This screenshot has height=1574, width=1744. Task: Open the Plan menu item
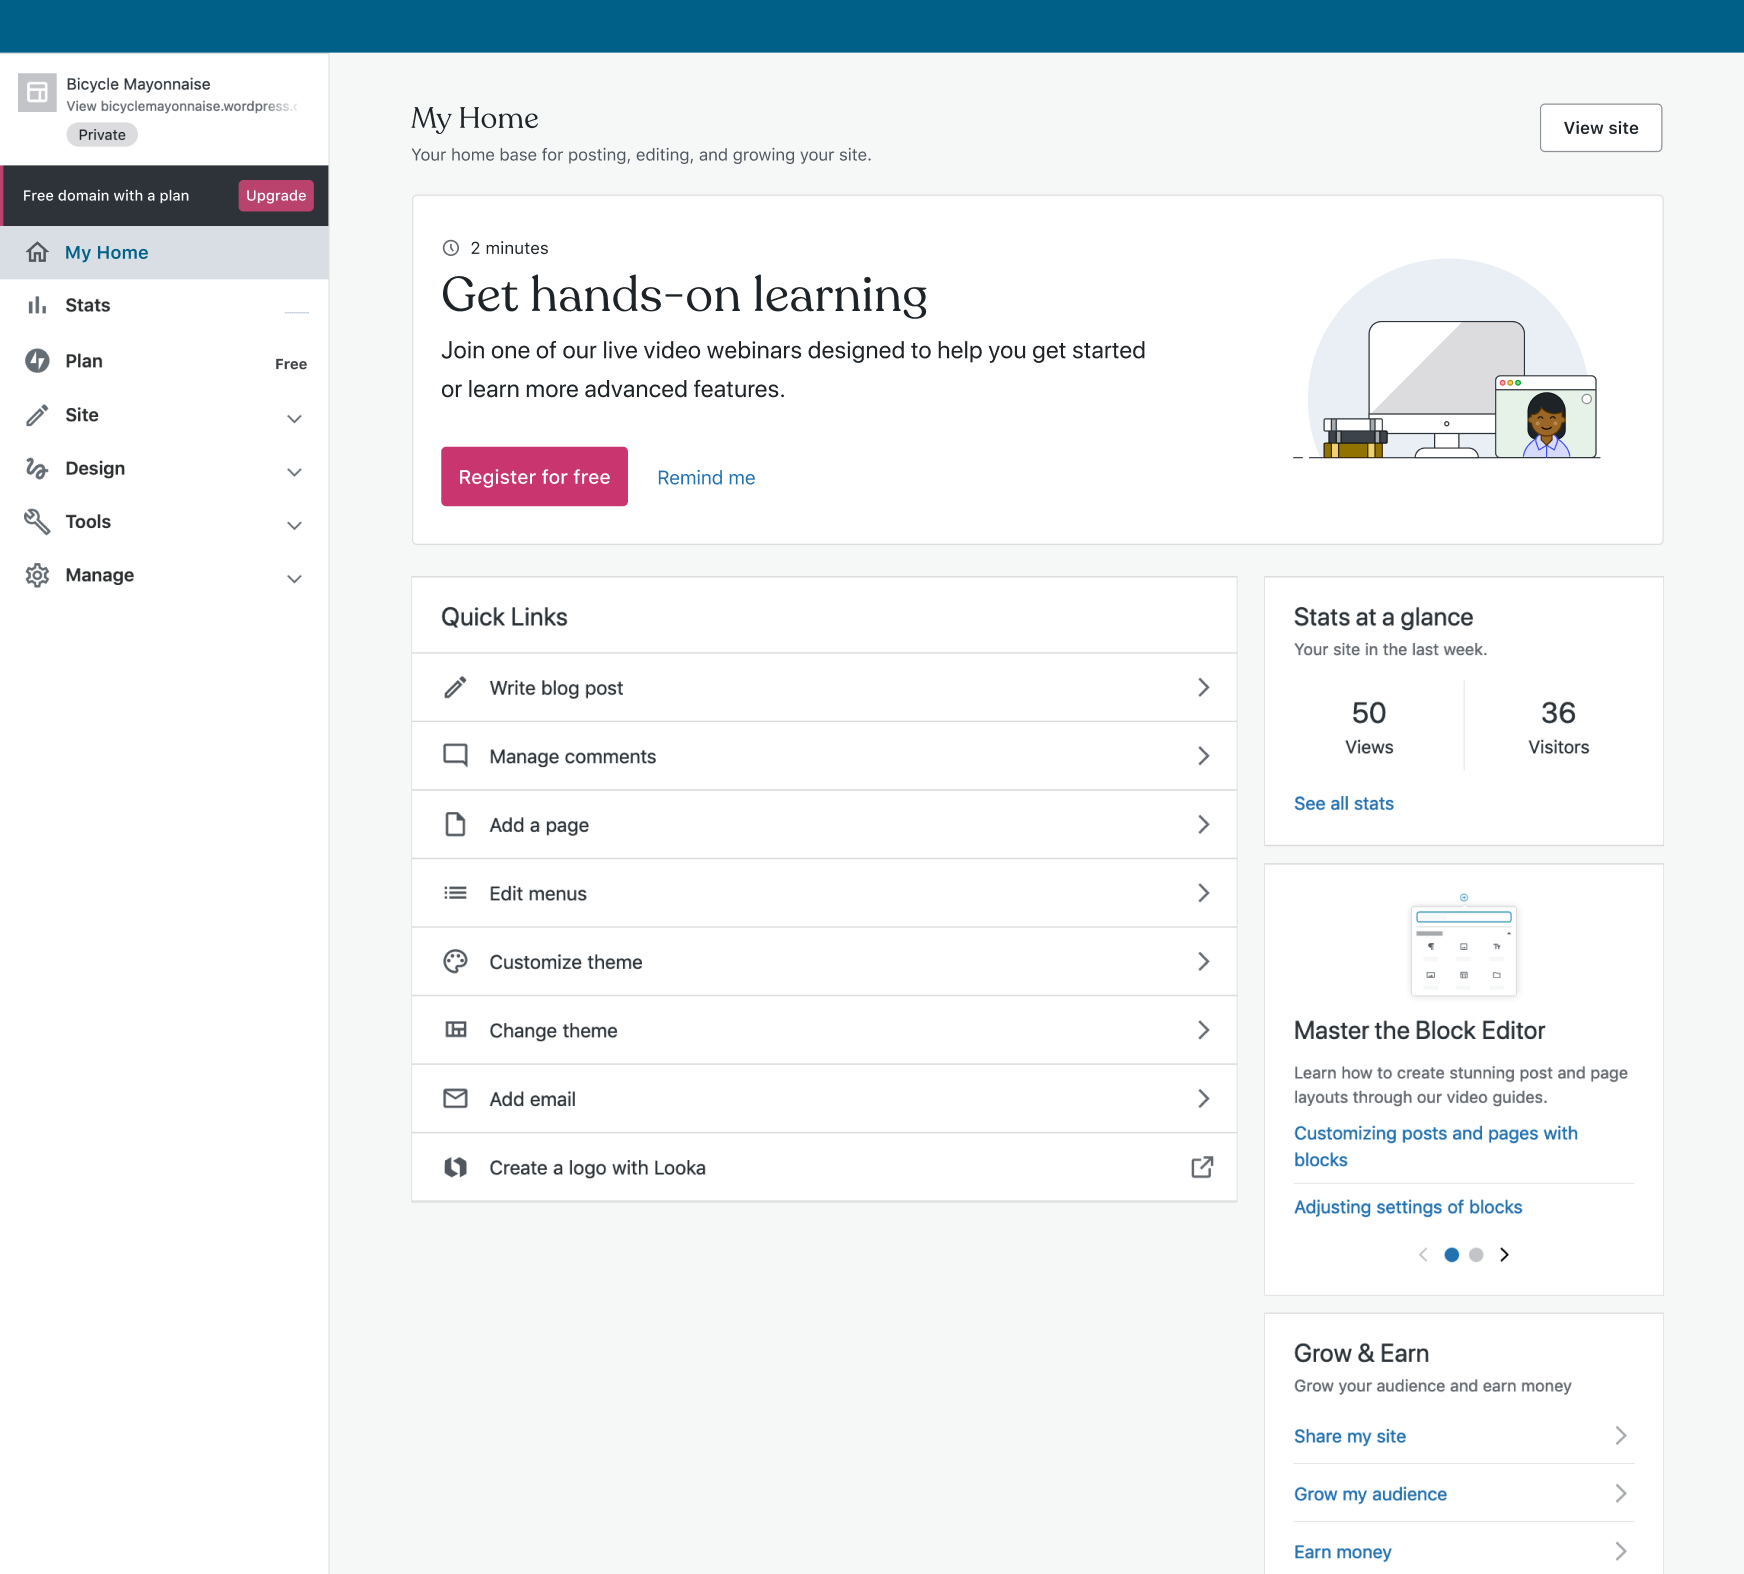pyautogui.click(x=164, y=361)
